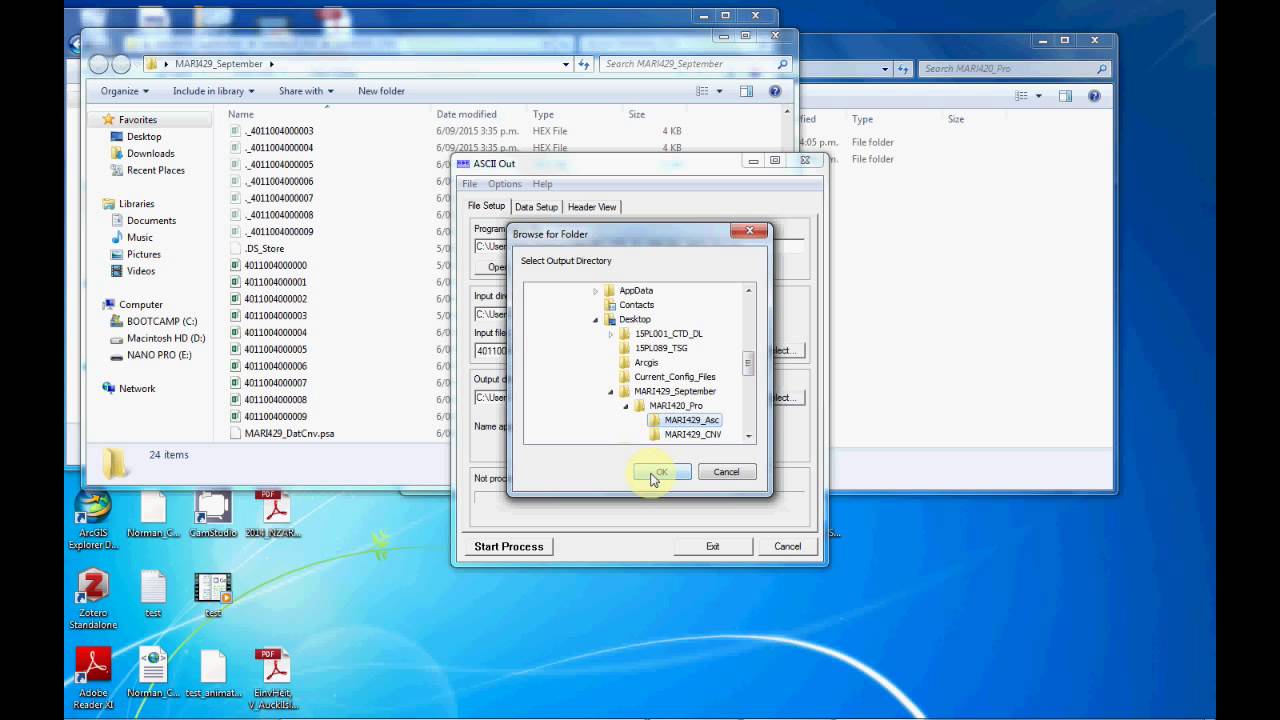Click New folder in Explorer toolbar
Image resolution: width=1280 pixels, height=720 pixels.
click(381, 91)
